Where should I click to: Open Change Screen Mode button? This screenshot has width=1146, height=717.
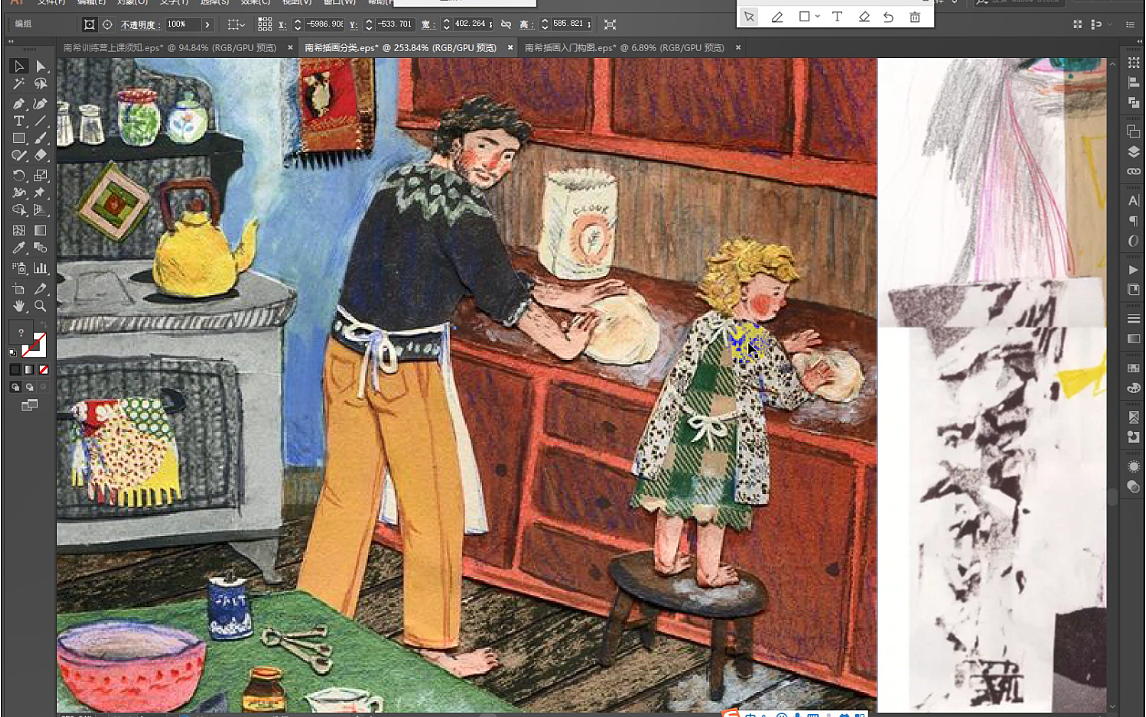(29, 405)
